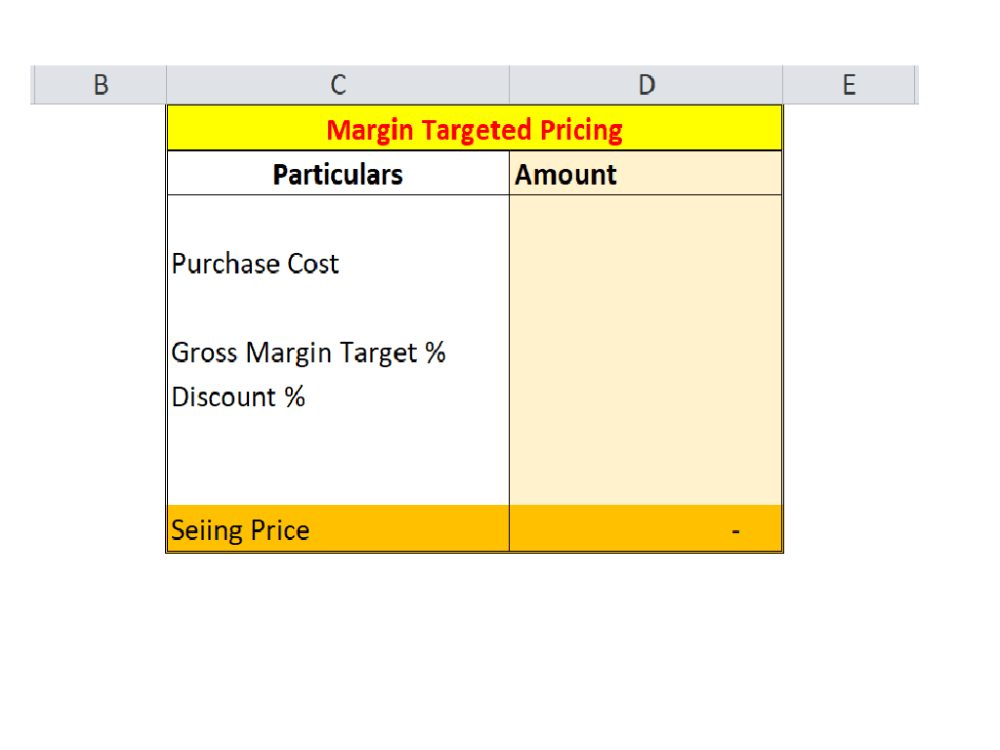The image size is (1000, 750).
Task: Select column header D
Action: coord(646,84)
